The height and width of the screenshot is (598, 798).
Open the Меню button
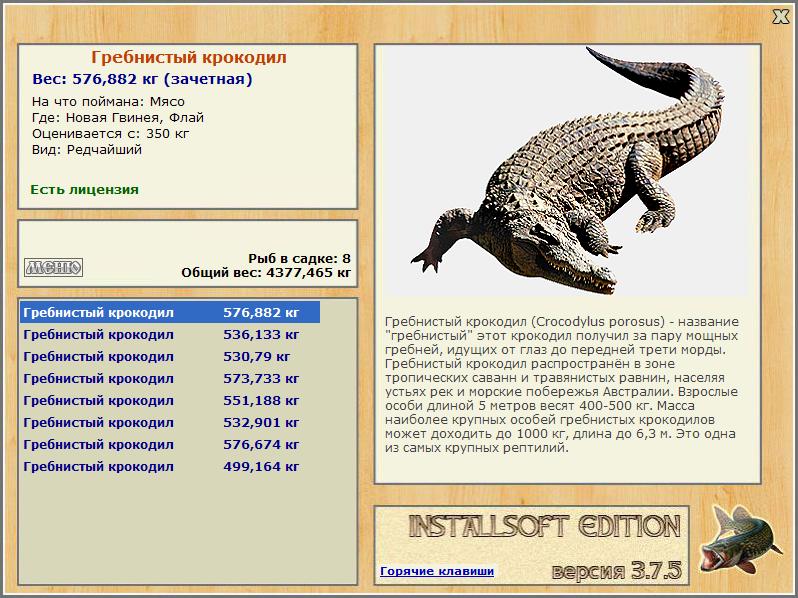click(53, 267)
